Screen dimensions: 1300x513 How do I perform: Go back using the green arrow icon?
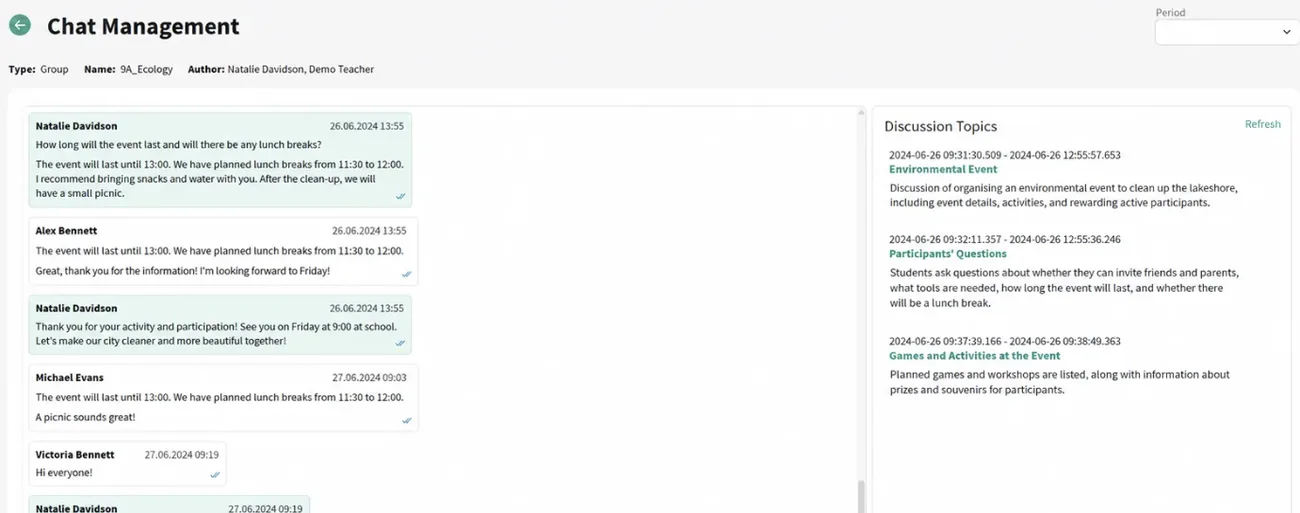19,26
